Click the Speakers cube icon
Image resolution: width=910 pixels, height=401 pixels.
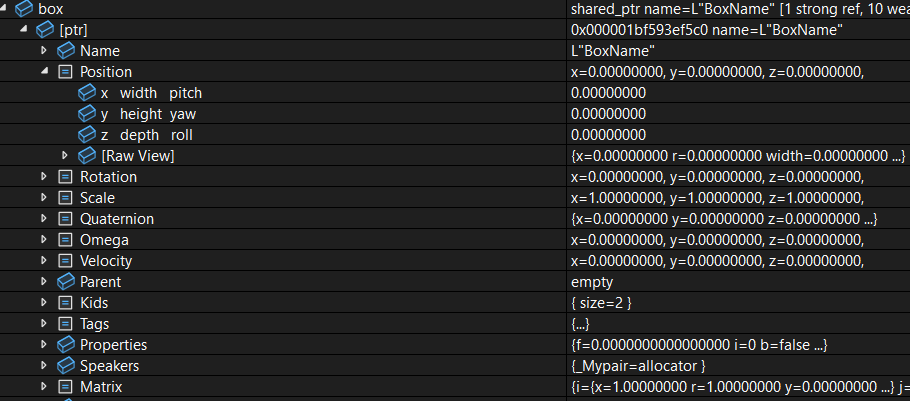(66, 366)
